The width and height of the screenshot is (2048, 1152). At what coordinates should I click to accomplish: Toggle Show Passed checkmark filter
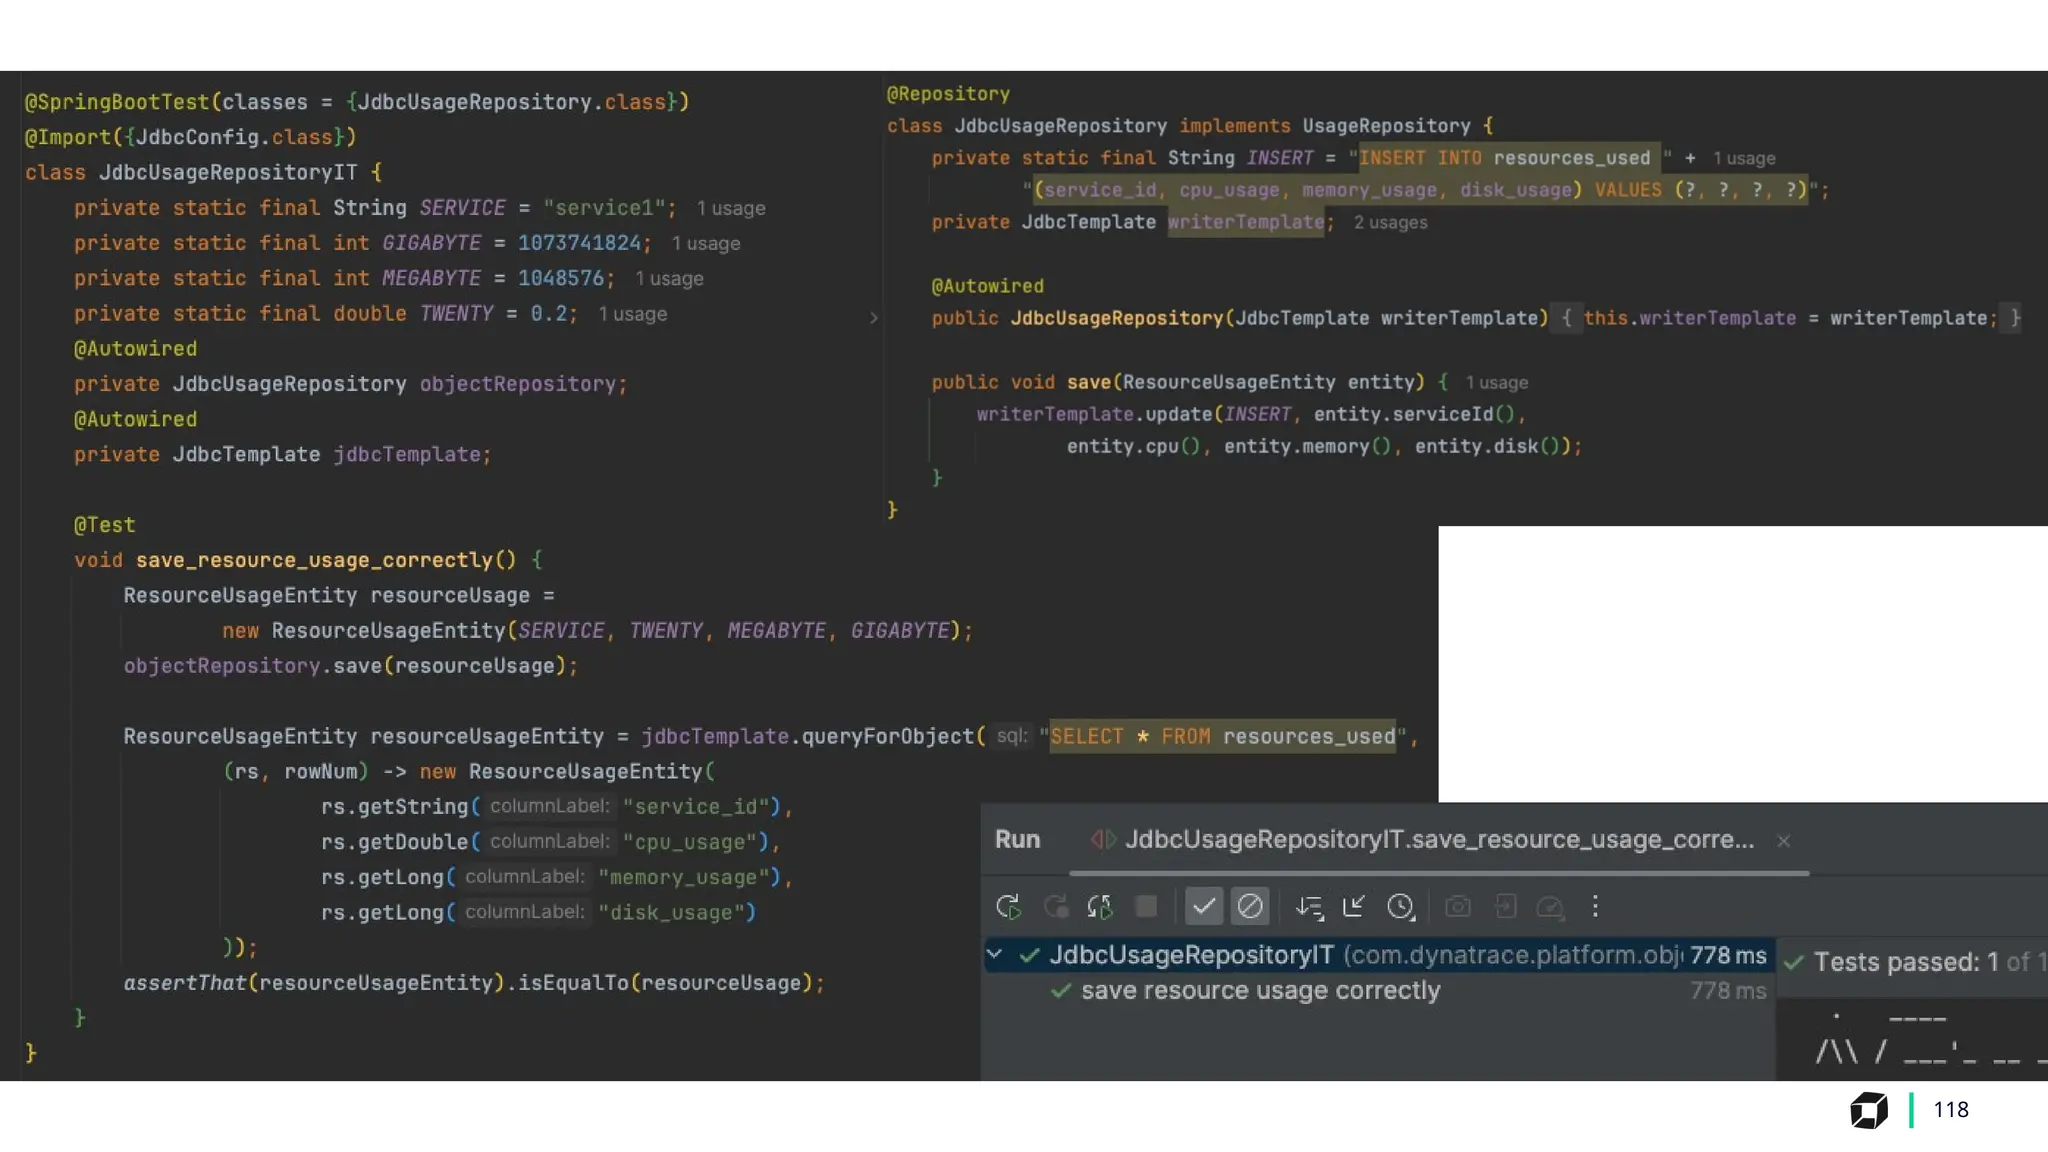click(x=1204, y=907)
